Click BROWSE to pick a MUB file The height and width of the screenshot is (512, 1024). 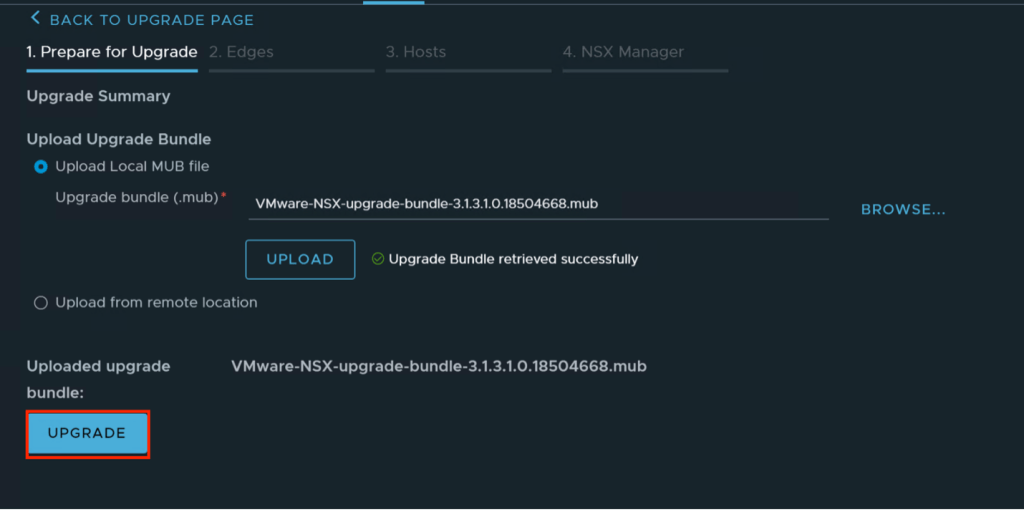[903, 210]
